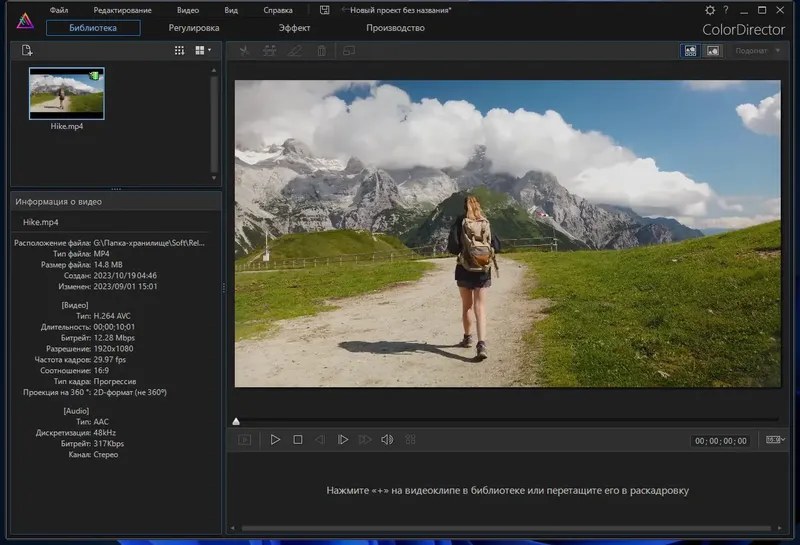This screenshot has height=545, width=800.
Task: Open the Файл menu
Action: tap(59, 10)
